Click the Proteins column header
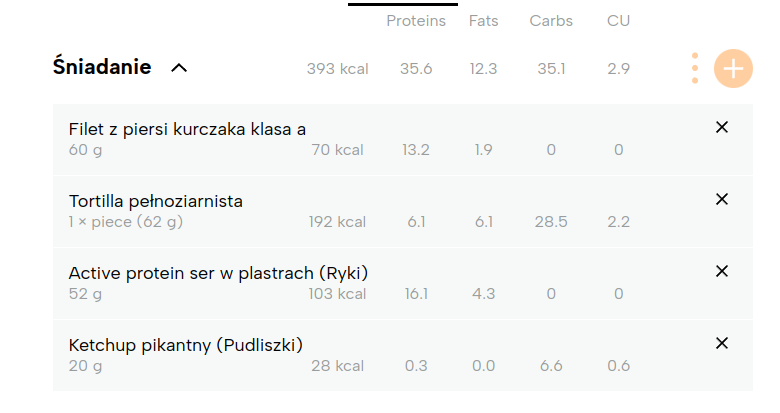The height and width of the screenshot is (413, 780). pyautogui.click(x=416, y=21)
